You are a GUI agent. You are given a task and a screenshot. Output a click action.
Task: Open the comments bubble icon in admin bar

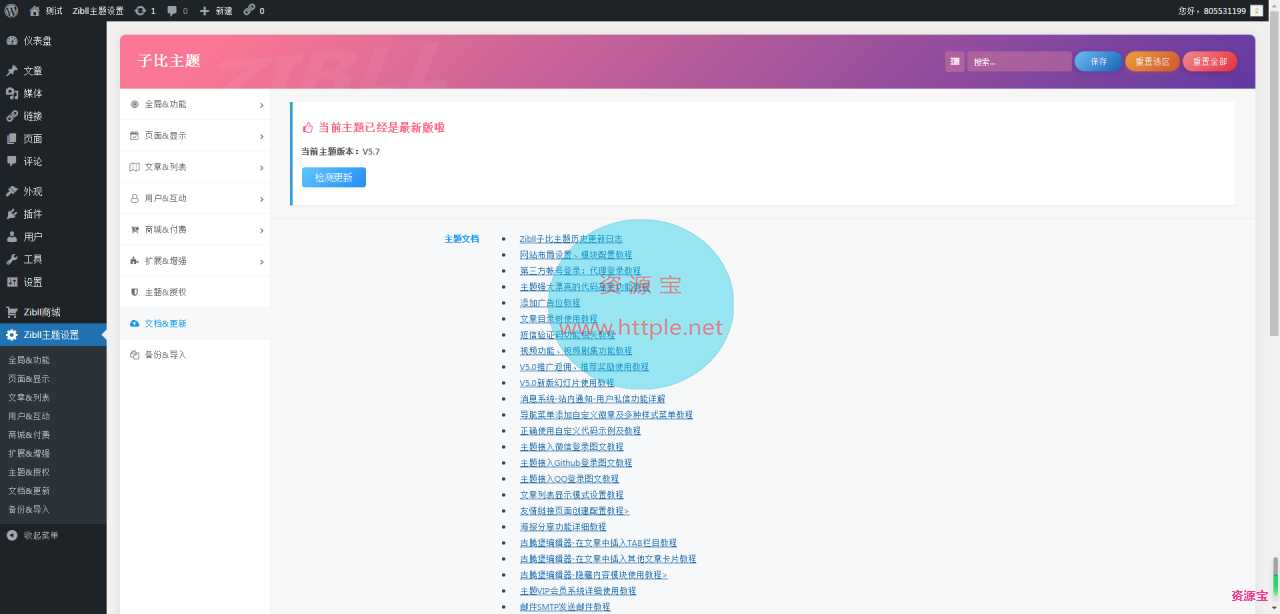pyautogui.click(x=177, y=10)
